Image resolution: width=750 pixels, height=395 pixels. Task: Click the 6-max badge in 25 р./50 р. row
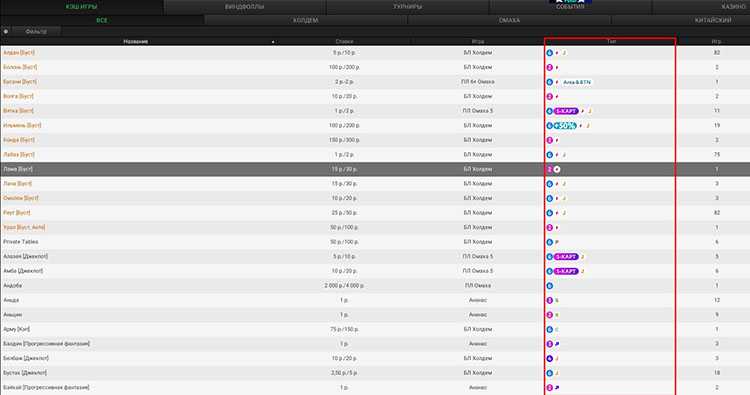tap(550, 213)
